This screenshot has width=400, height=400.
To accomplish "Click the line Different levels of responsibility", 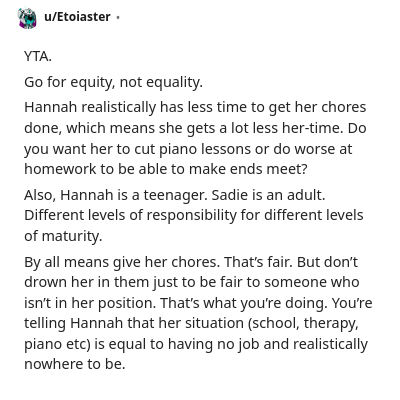I will [194, 215].
